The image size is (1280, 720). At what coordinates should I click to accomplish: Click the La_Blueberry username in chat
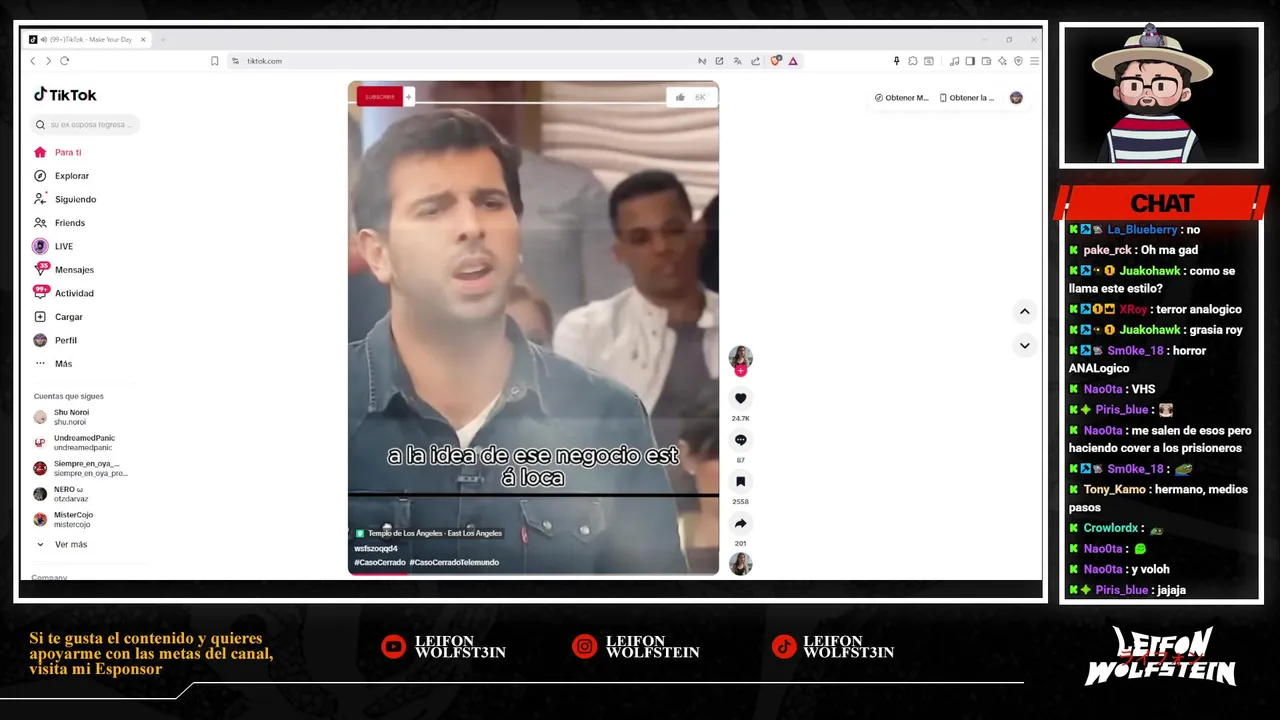coord(1142,230)
